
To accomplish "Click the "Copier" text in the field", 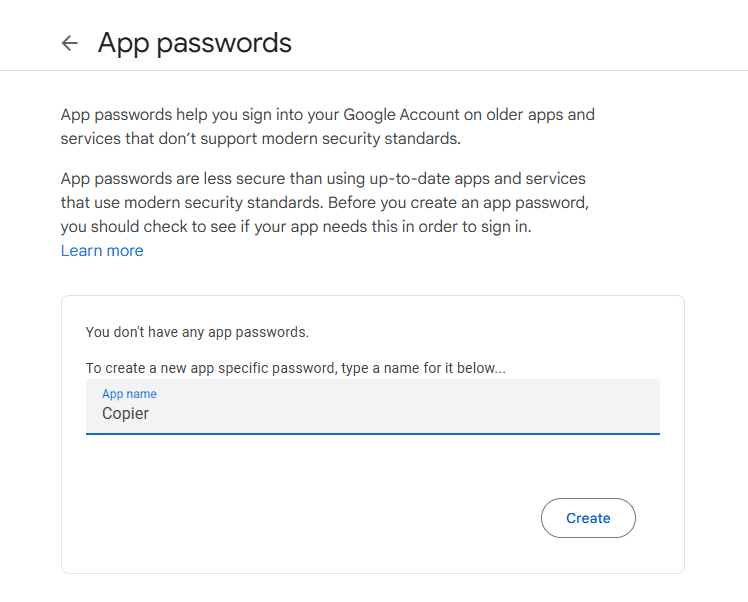I will (x=125, y=413).
